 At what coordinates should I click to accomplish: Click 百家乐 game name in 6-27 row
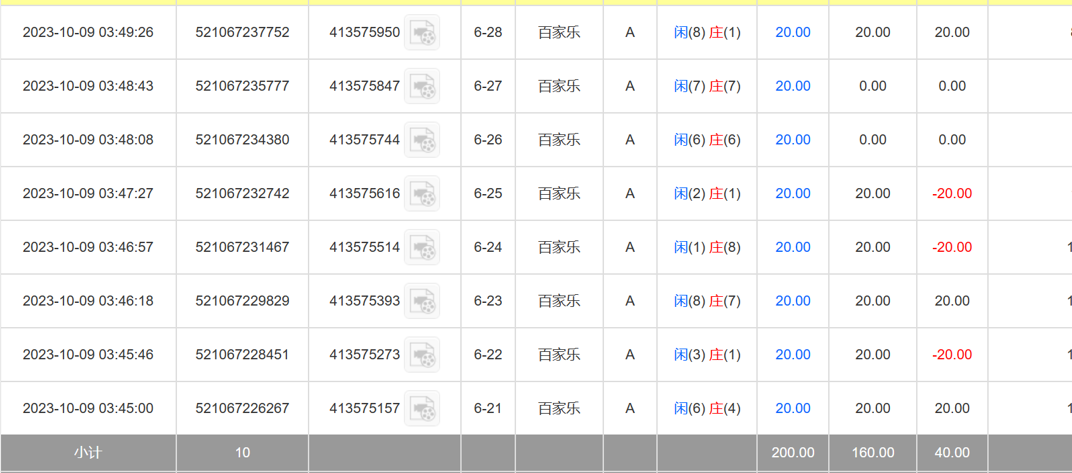[x=559, y=86]
